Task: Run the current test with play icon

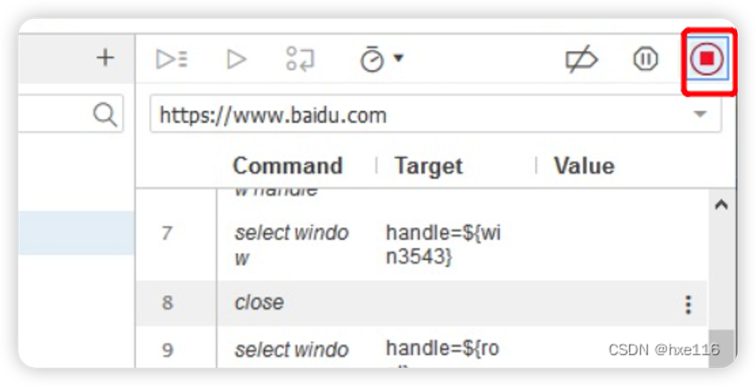Action: click(x=236, y=59)
